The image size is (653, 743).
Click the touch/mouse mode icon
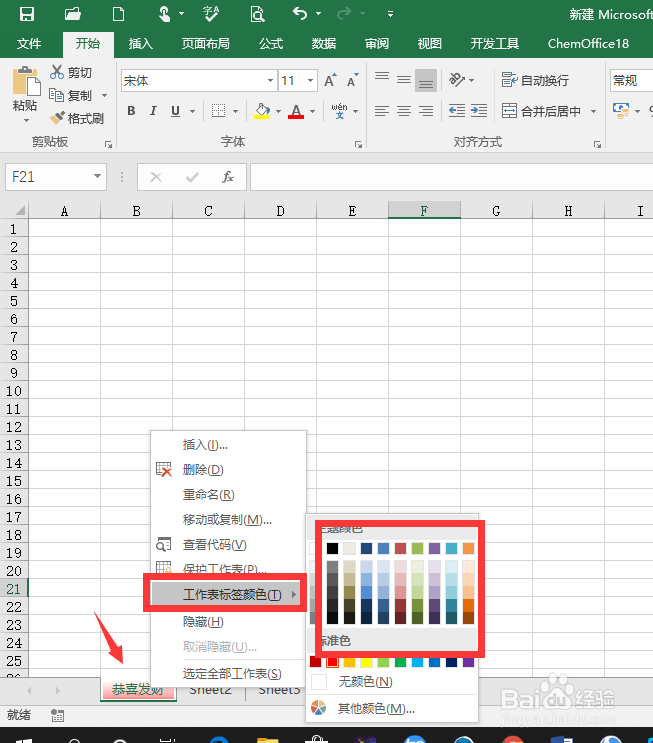(164, 14)
